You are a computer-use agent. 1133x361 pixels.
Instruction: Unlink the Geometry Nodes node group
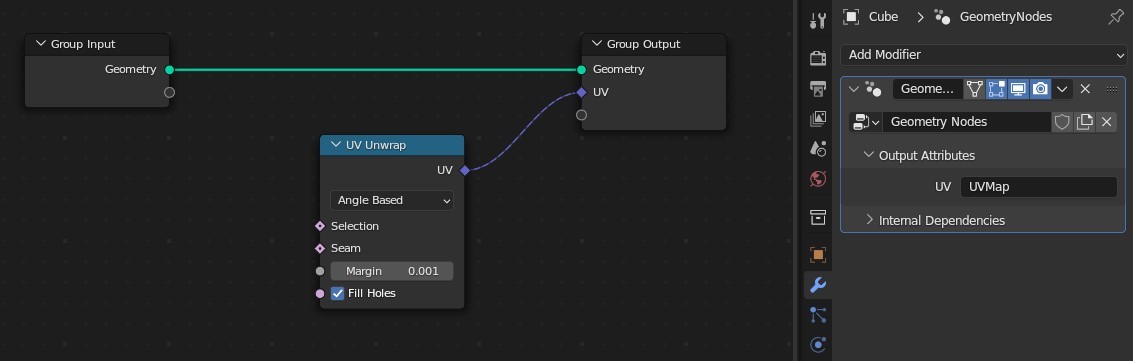(1106, 122)
